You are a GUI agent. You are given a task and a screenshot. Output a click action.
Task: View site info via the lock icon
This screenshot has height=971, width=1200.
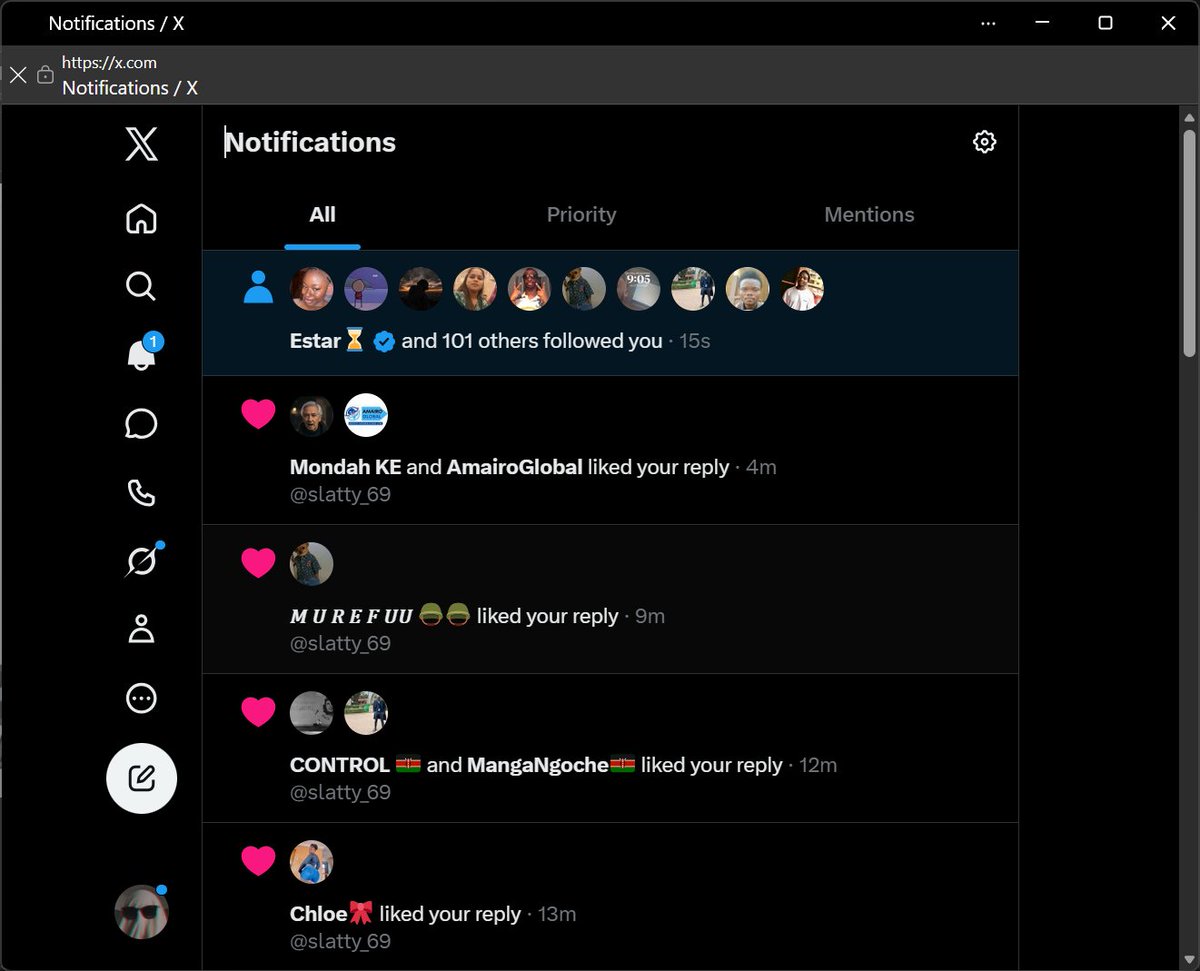(45, 74)
